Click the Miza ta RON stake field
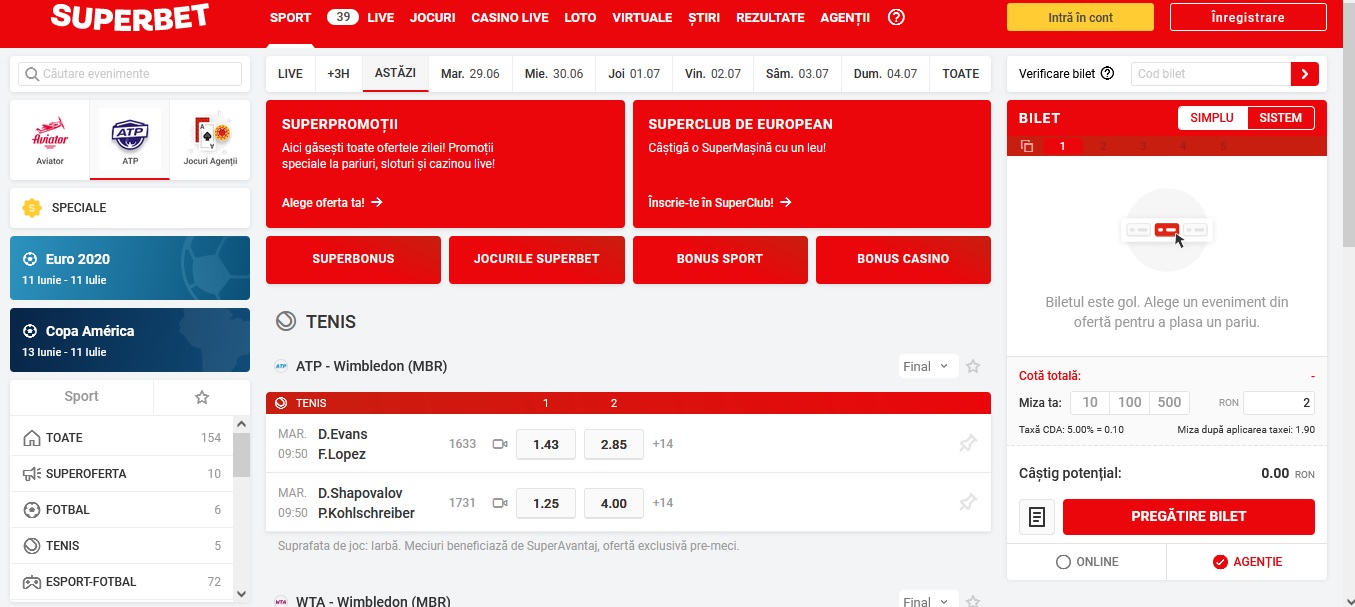This screenshot has width=1355, height=607. pyautogui.click(x=1279, y=402)
